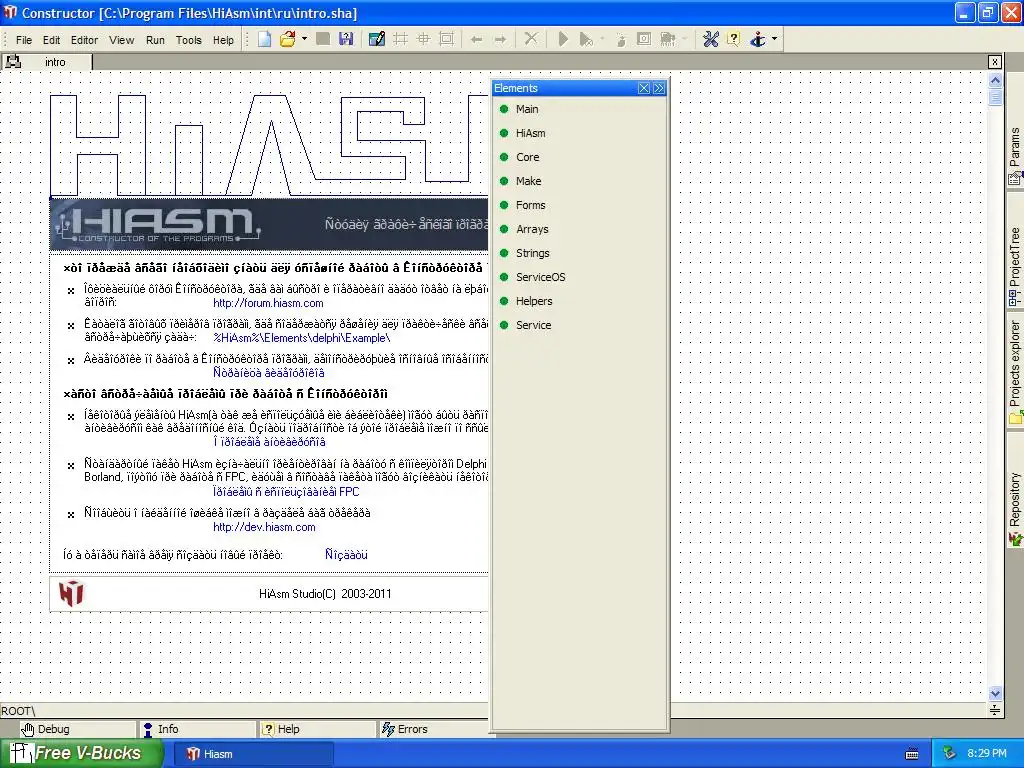The image size is (1024, 768).
Task: Open settings with wrench and screwdriver icon
Action: (x=711, y=39)
